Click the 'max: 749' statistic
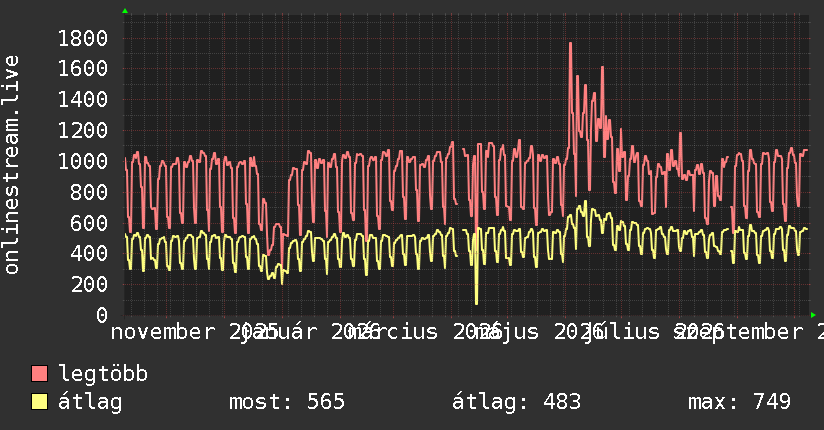 click(739, 402)
